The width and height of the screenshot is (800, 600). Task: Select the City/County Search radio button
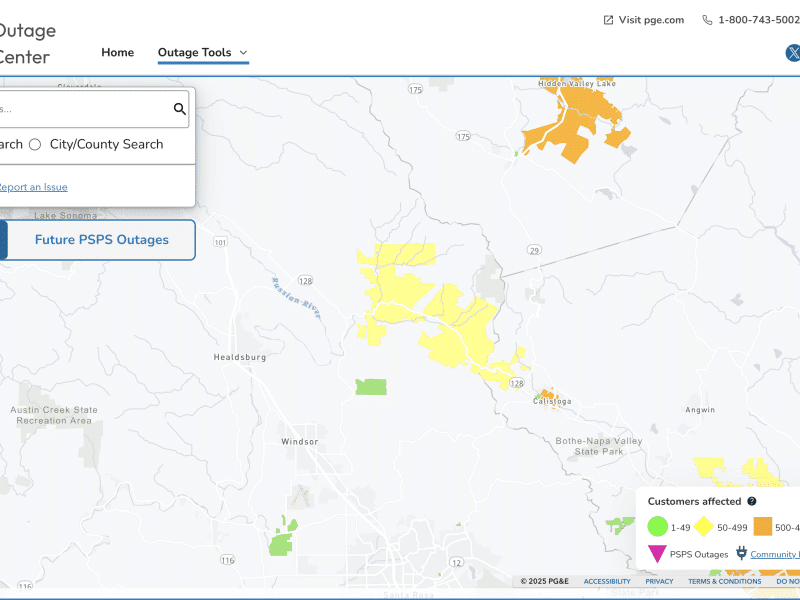tap(35, 144)
